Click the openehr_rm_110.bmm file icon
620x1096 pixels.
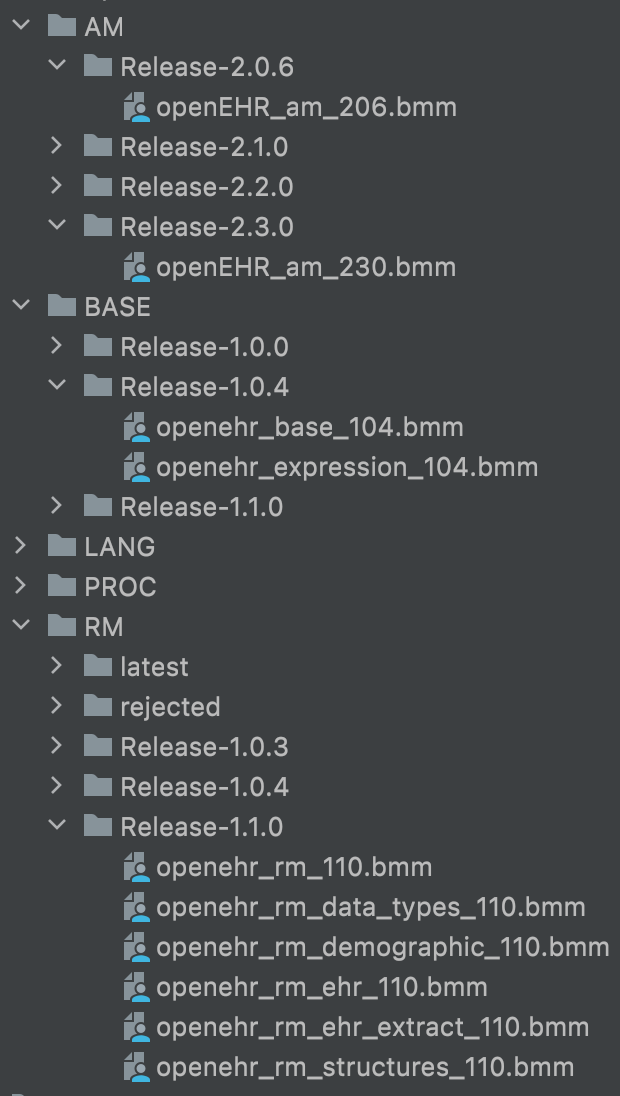point(136,867)
